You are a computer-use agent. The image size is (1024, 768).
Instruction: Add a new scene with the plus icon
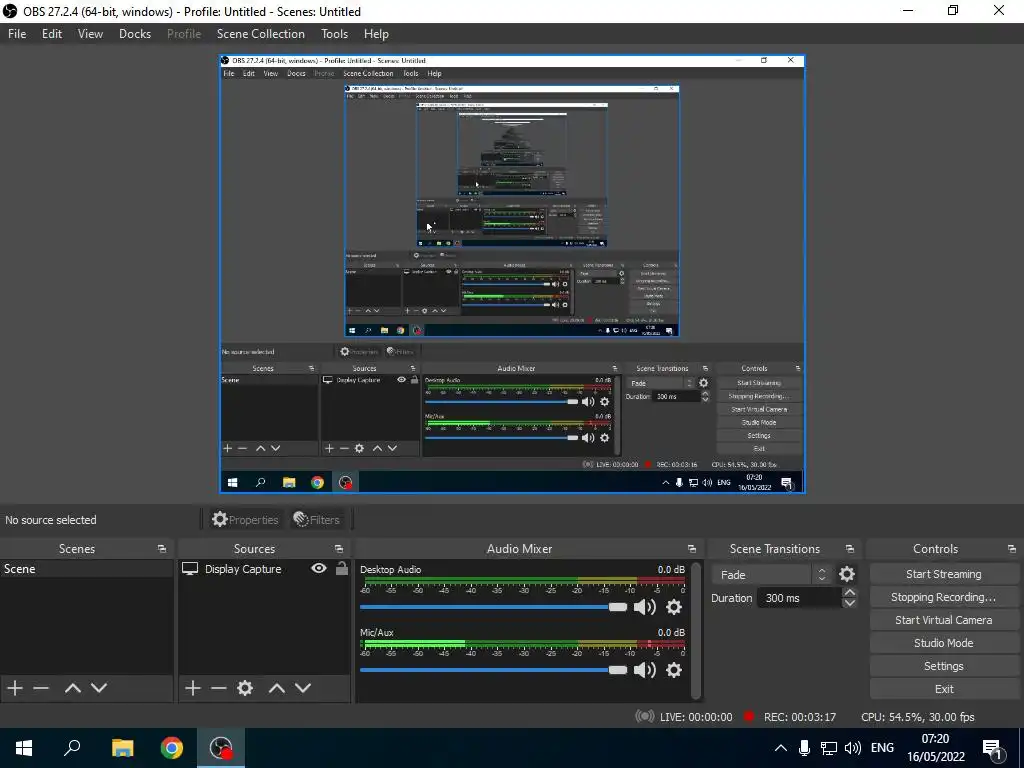click(x=15, y=688)
